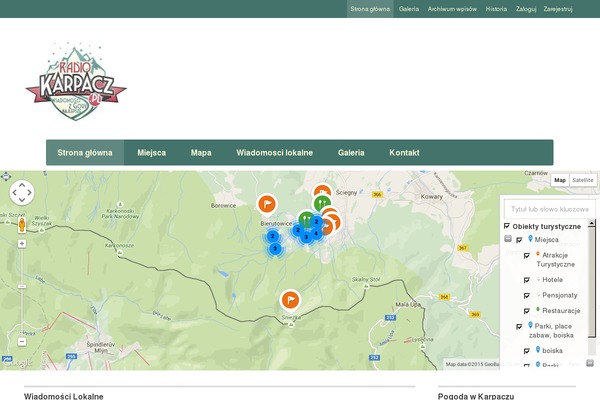Toggle the Miejsca checkbox
This screenshot has width=600, height=400.
[x=519, y=240]
